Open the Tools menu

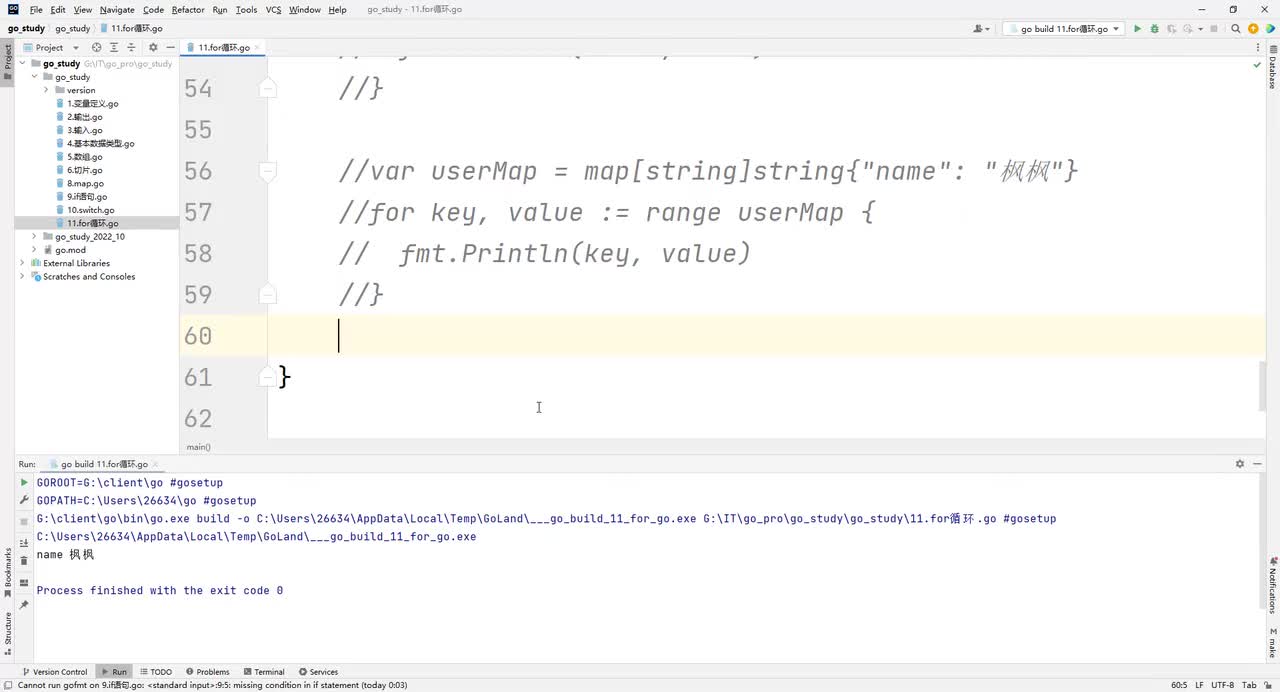pyautogui.click(x=246, y=9)
